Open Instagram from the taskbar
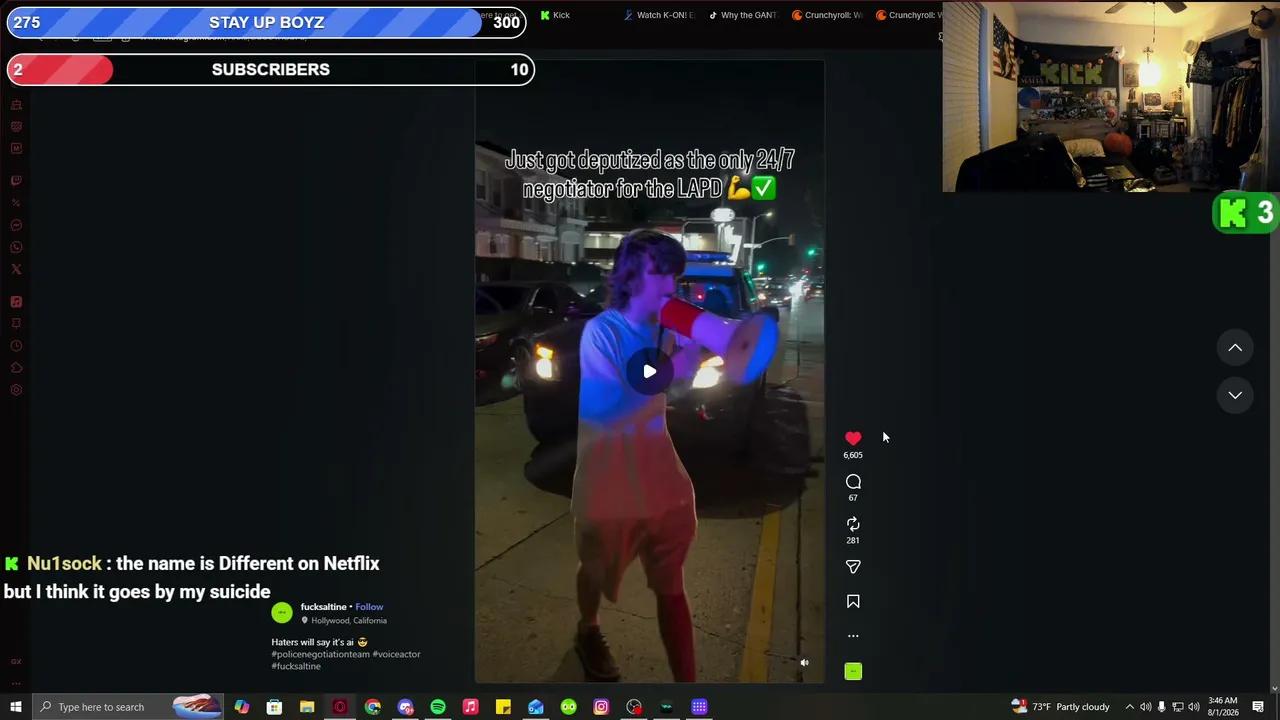Image resolution: width=1280 pixels, height=720 pixels. 601,707
